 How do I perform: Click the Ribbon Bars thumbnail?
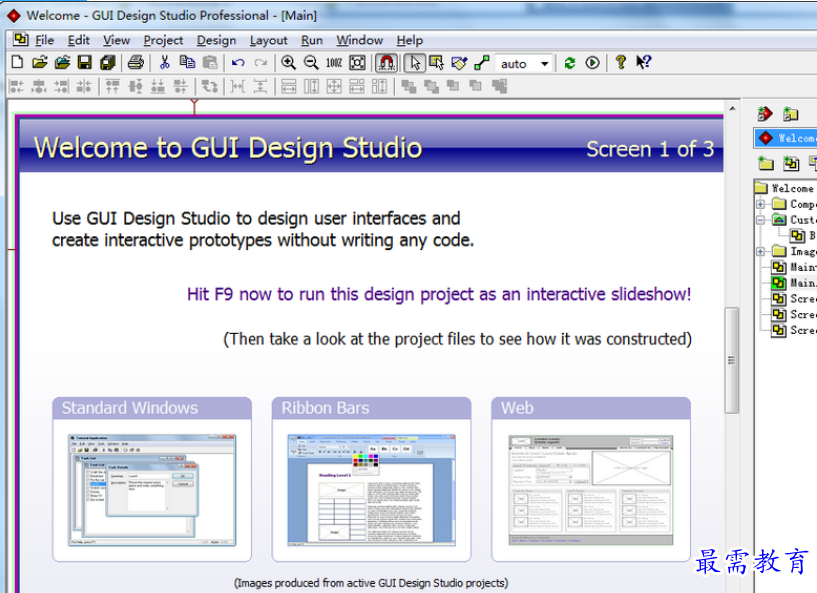coord(372,490)
